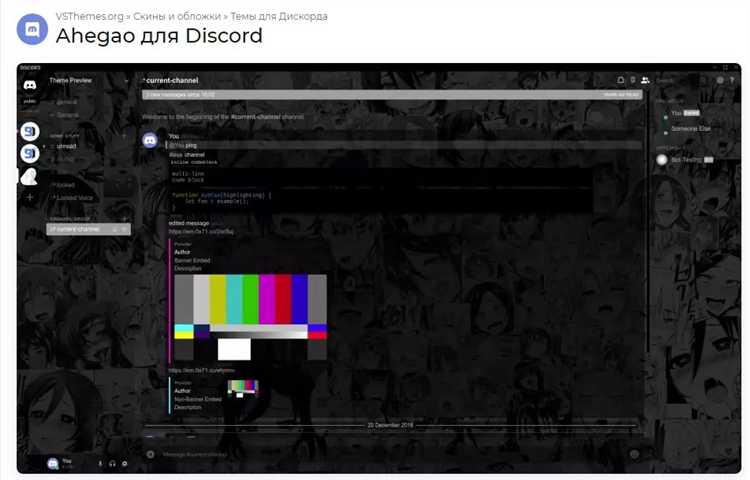This screenshot has height=480, width=750.
Task: Open pinned messages icon in header
Action: (x=632, y=79)
